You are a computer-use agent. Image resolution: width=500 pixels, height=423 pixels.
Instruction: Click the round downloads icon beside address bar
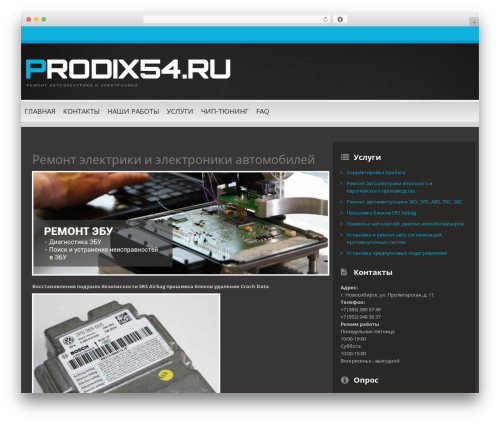[340, 20]
